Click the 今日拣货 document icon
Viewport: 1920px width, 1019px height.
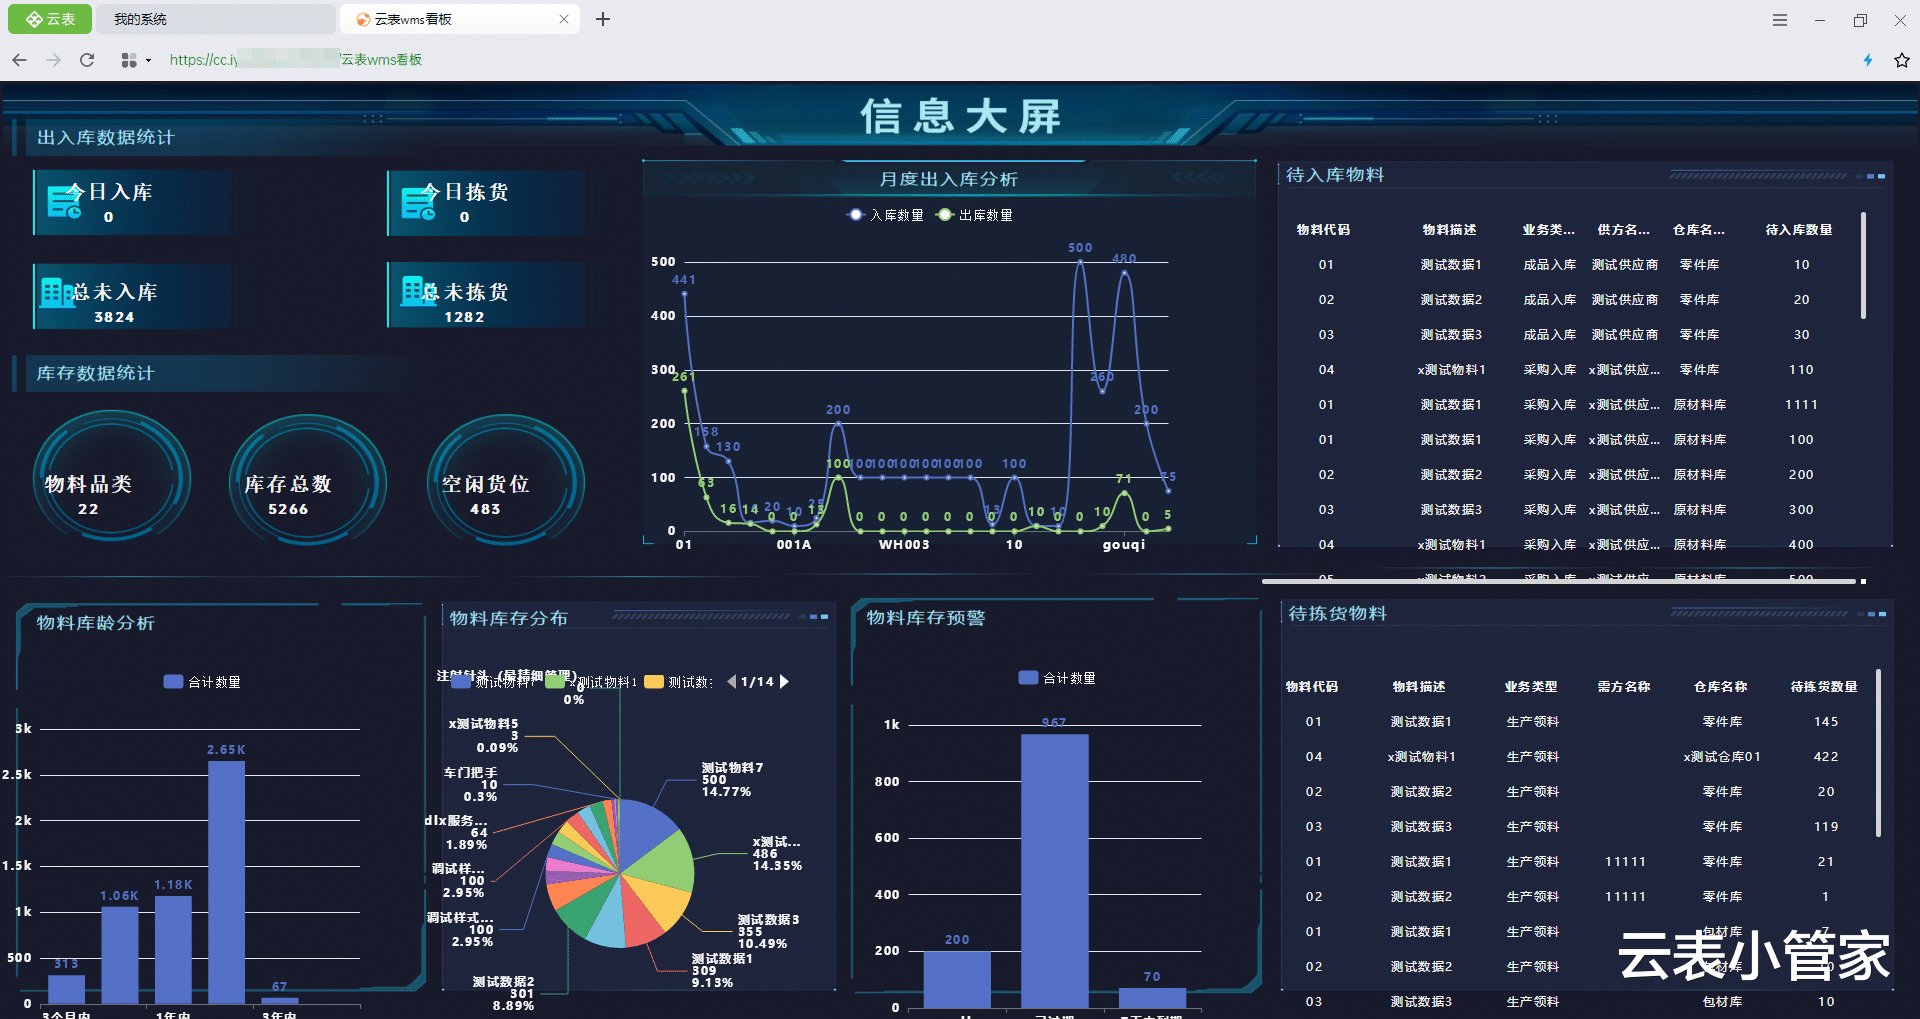[419, 201]
